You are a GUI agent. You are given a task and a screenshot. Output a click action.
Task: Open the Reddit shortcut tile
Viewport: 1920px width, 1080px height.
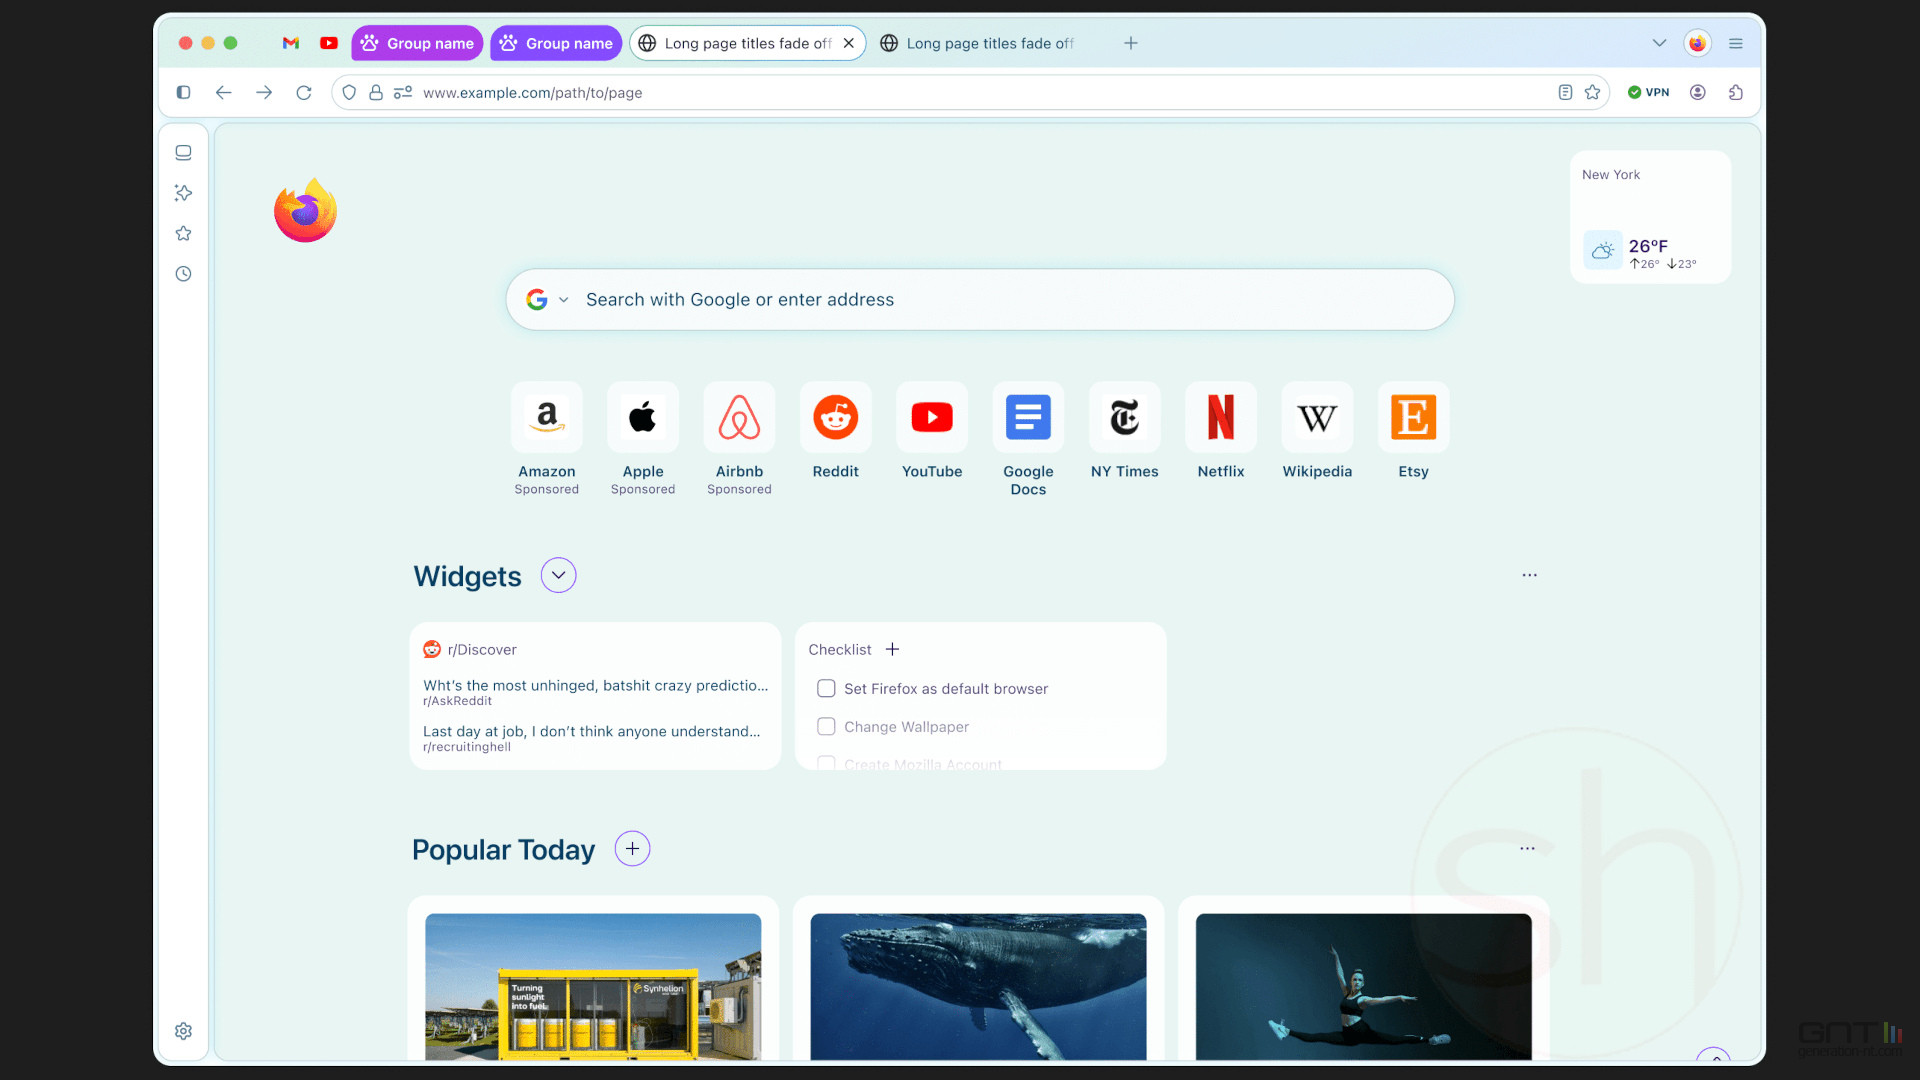pos(835,418)
